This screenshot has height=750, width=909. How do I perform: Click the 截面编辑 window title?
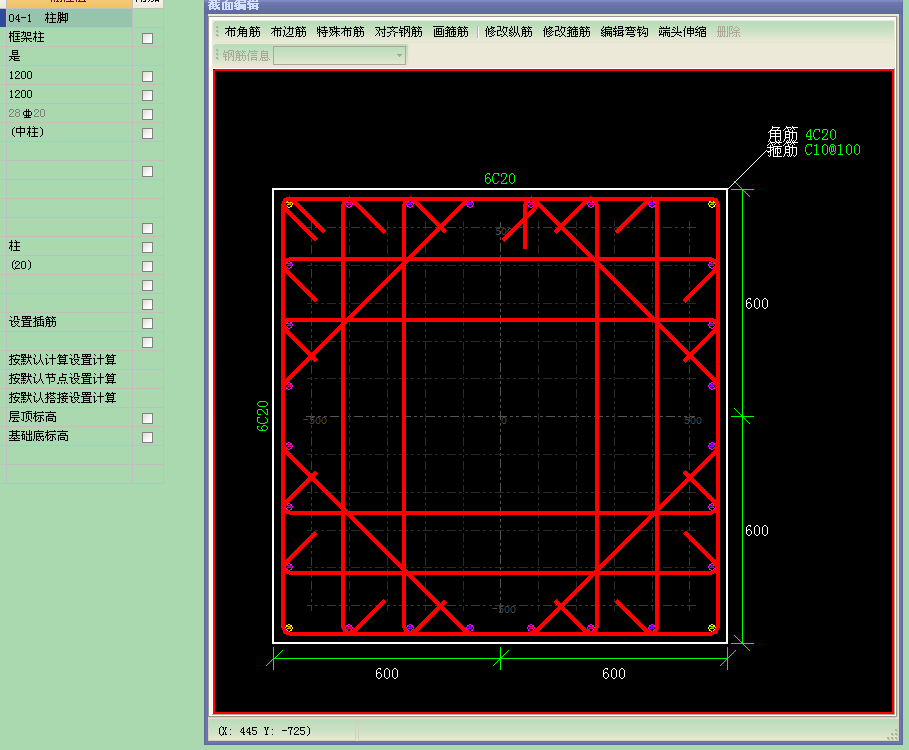pos(234,5)
